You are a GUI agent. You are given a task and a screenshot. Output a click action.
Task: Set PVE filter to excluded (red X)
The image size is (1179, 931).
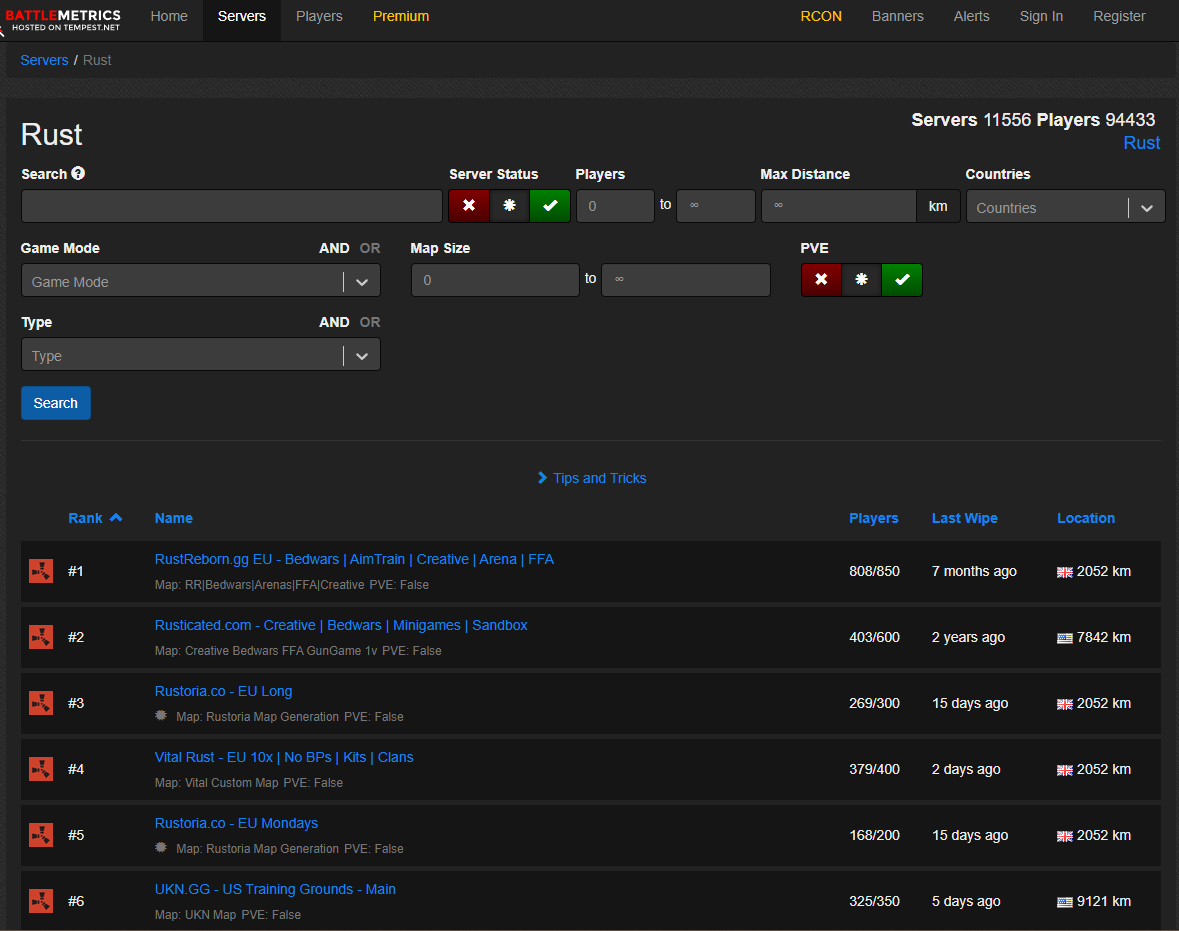821,280
